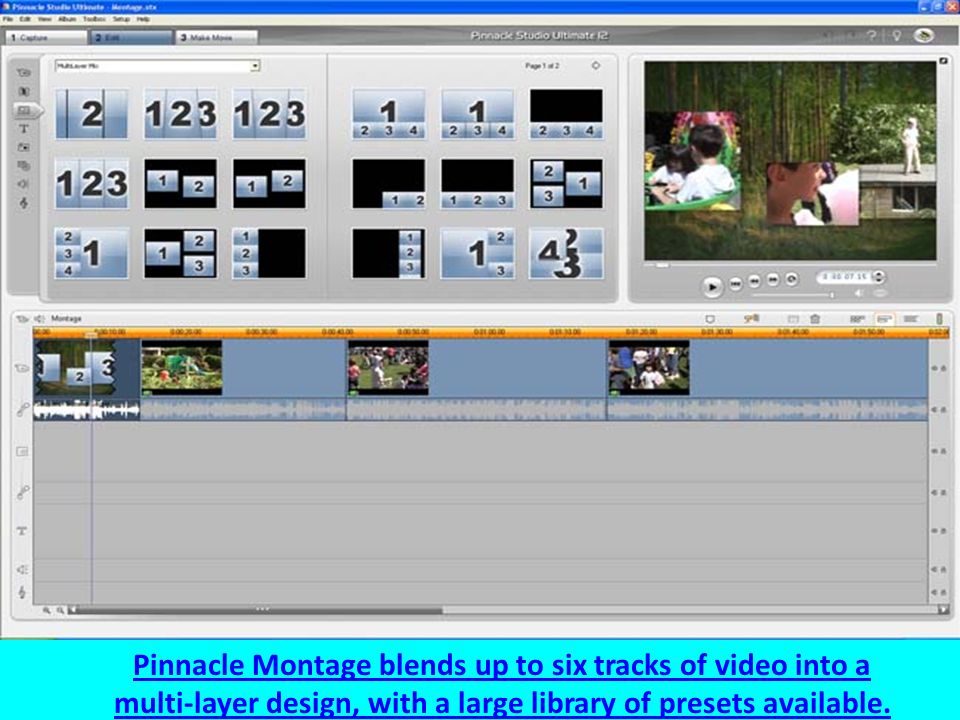Image resolution: width=960 pixels, height=720 pixels.
Task: Lock the original audio track
Action: pyautogui.click(x=942, y=410)
